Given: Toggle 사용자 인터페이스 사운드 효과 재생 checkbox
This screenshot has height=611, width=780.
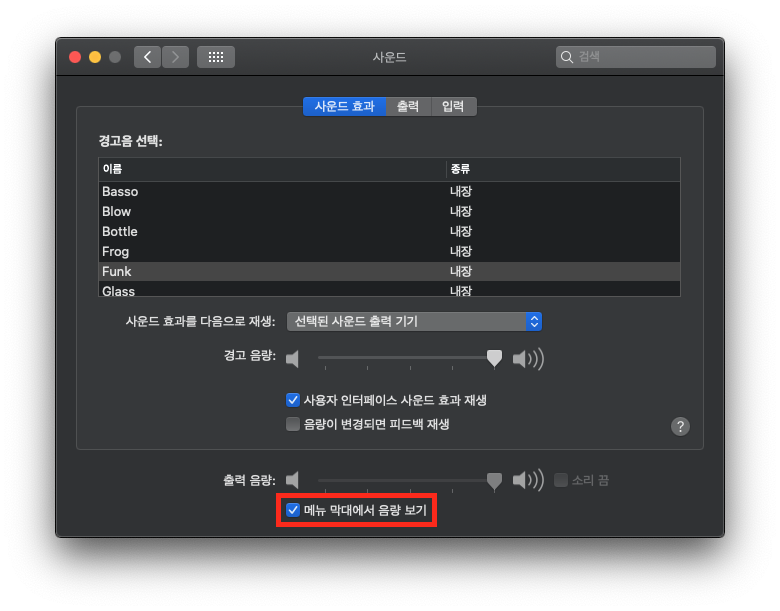Looking at the screenshot, I should 293,400.
